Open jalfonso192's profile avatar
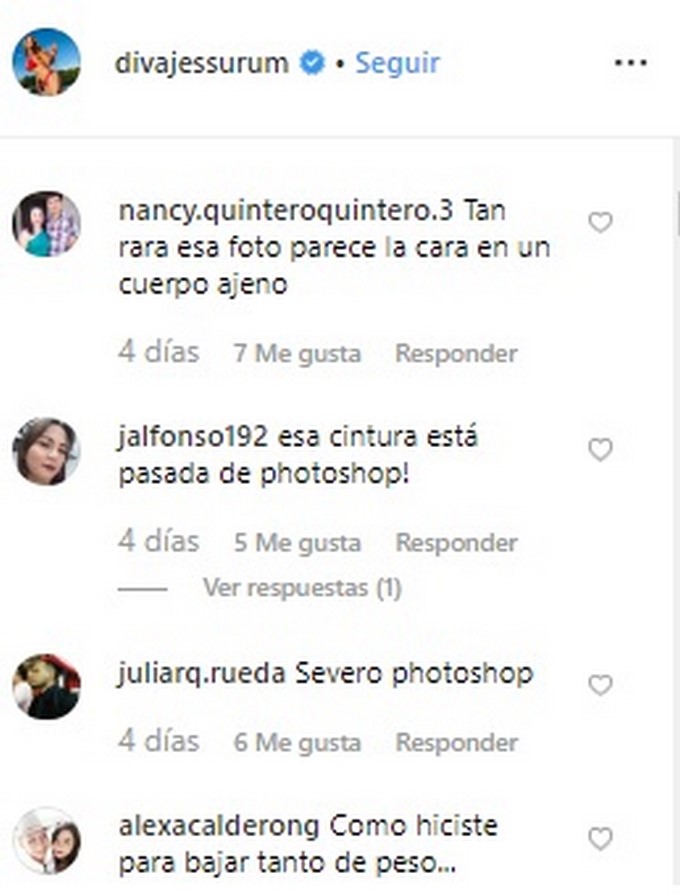Viewport: 680px width, 895px height. point(46,451)
